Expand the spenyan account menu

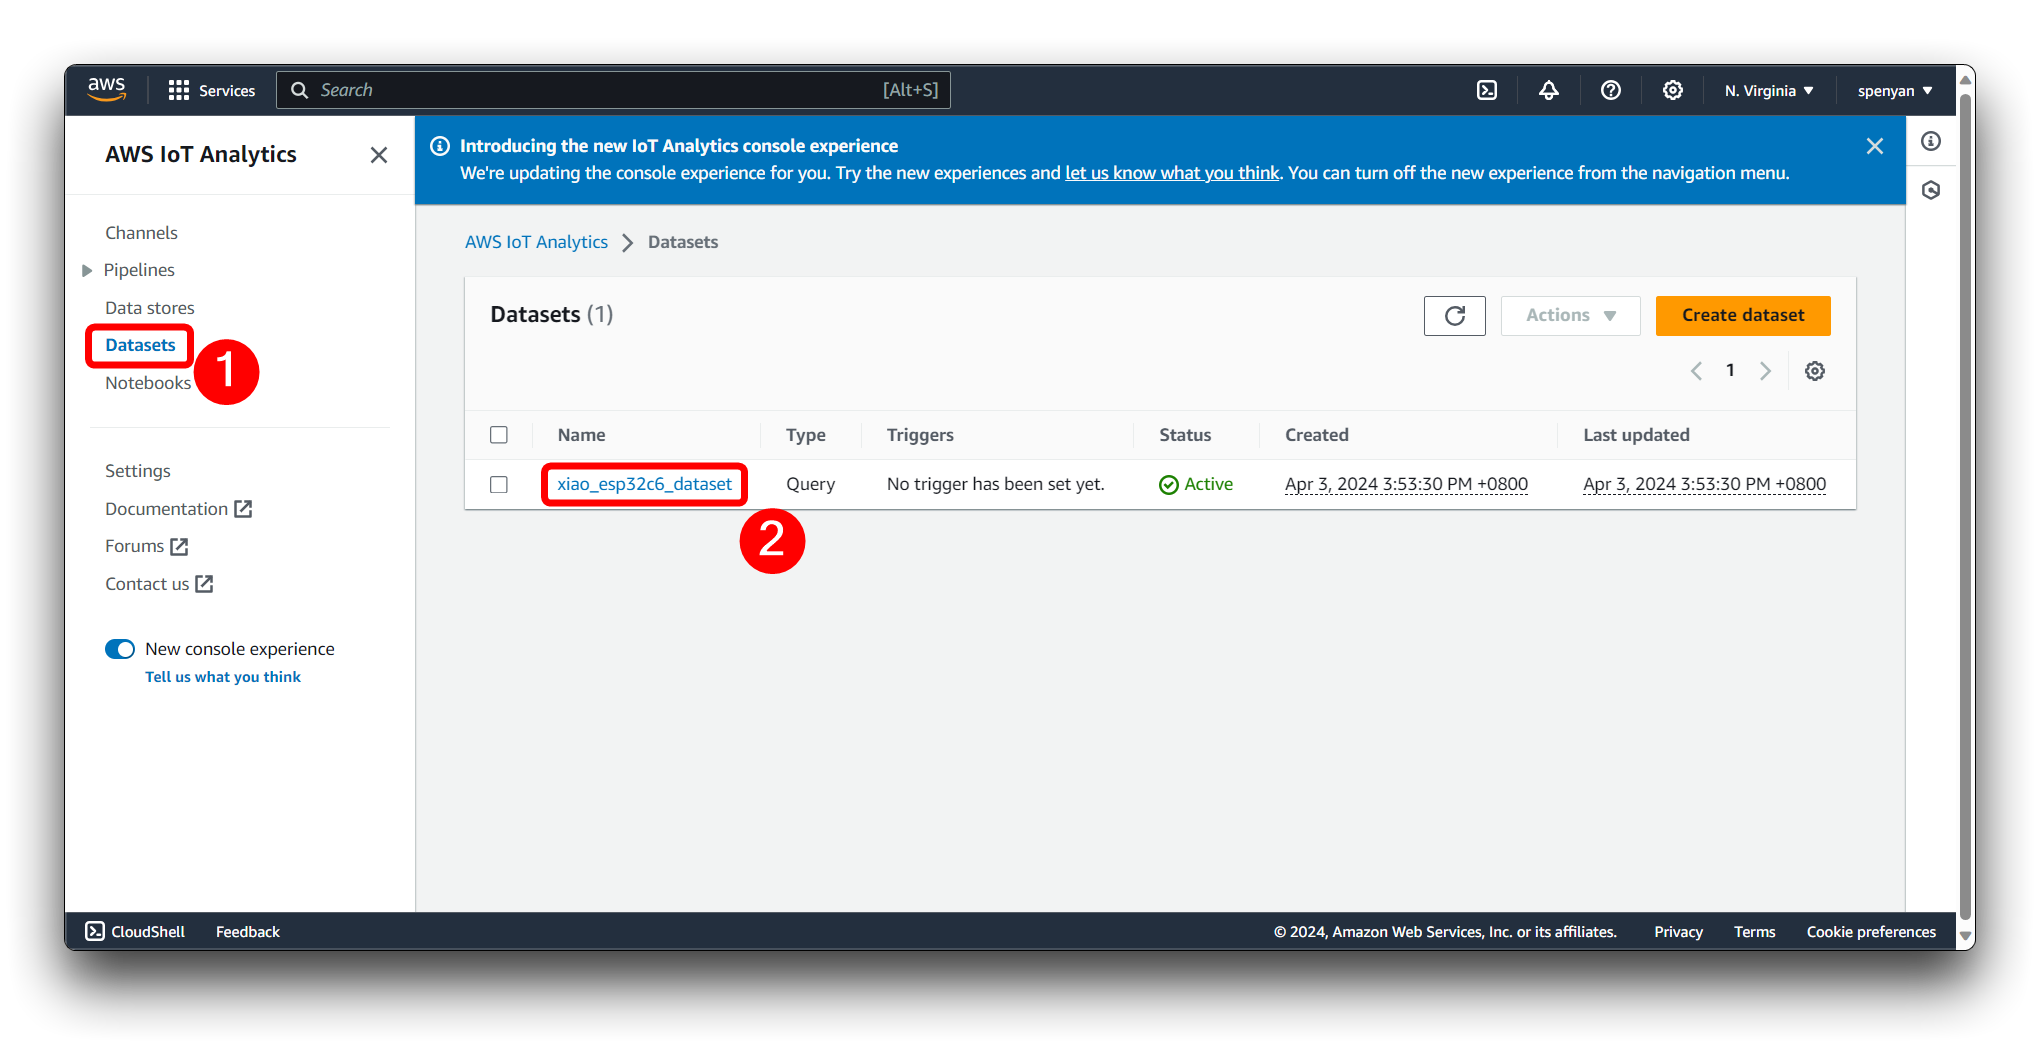1895,90
